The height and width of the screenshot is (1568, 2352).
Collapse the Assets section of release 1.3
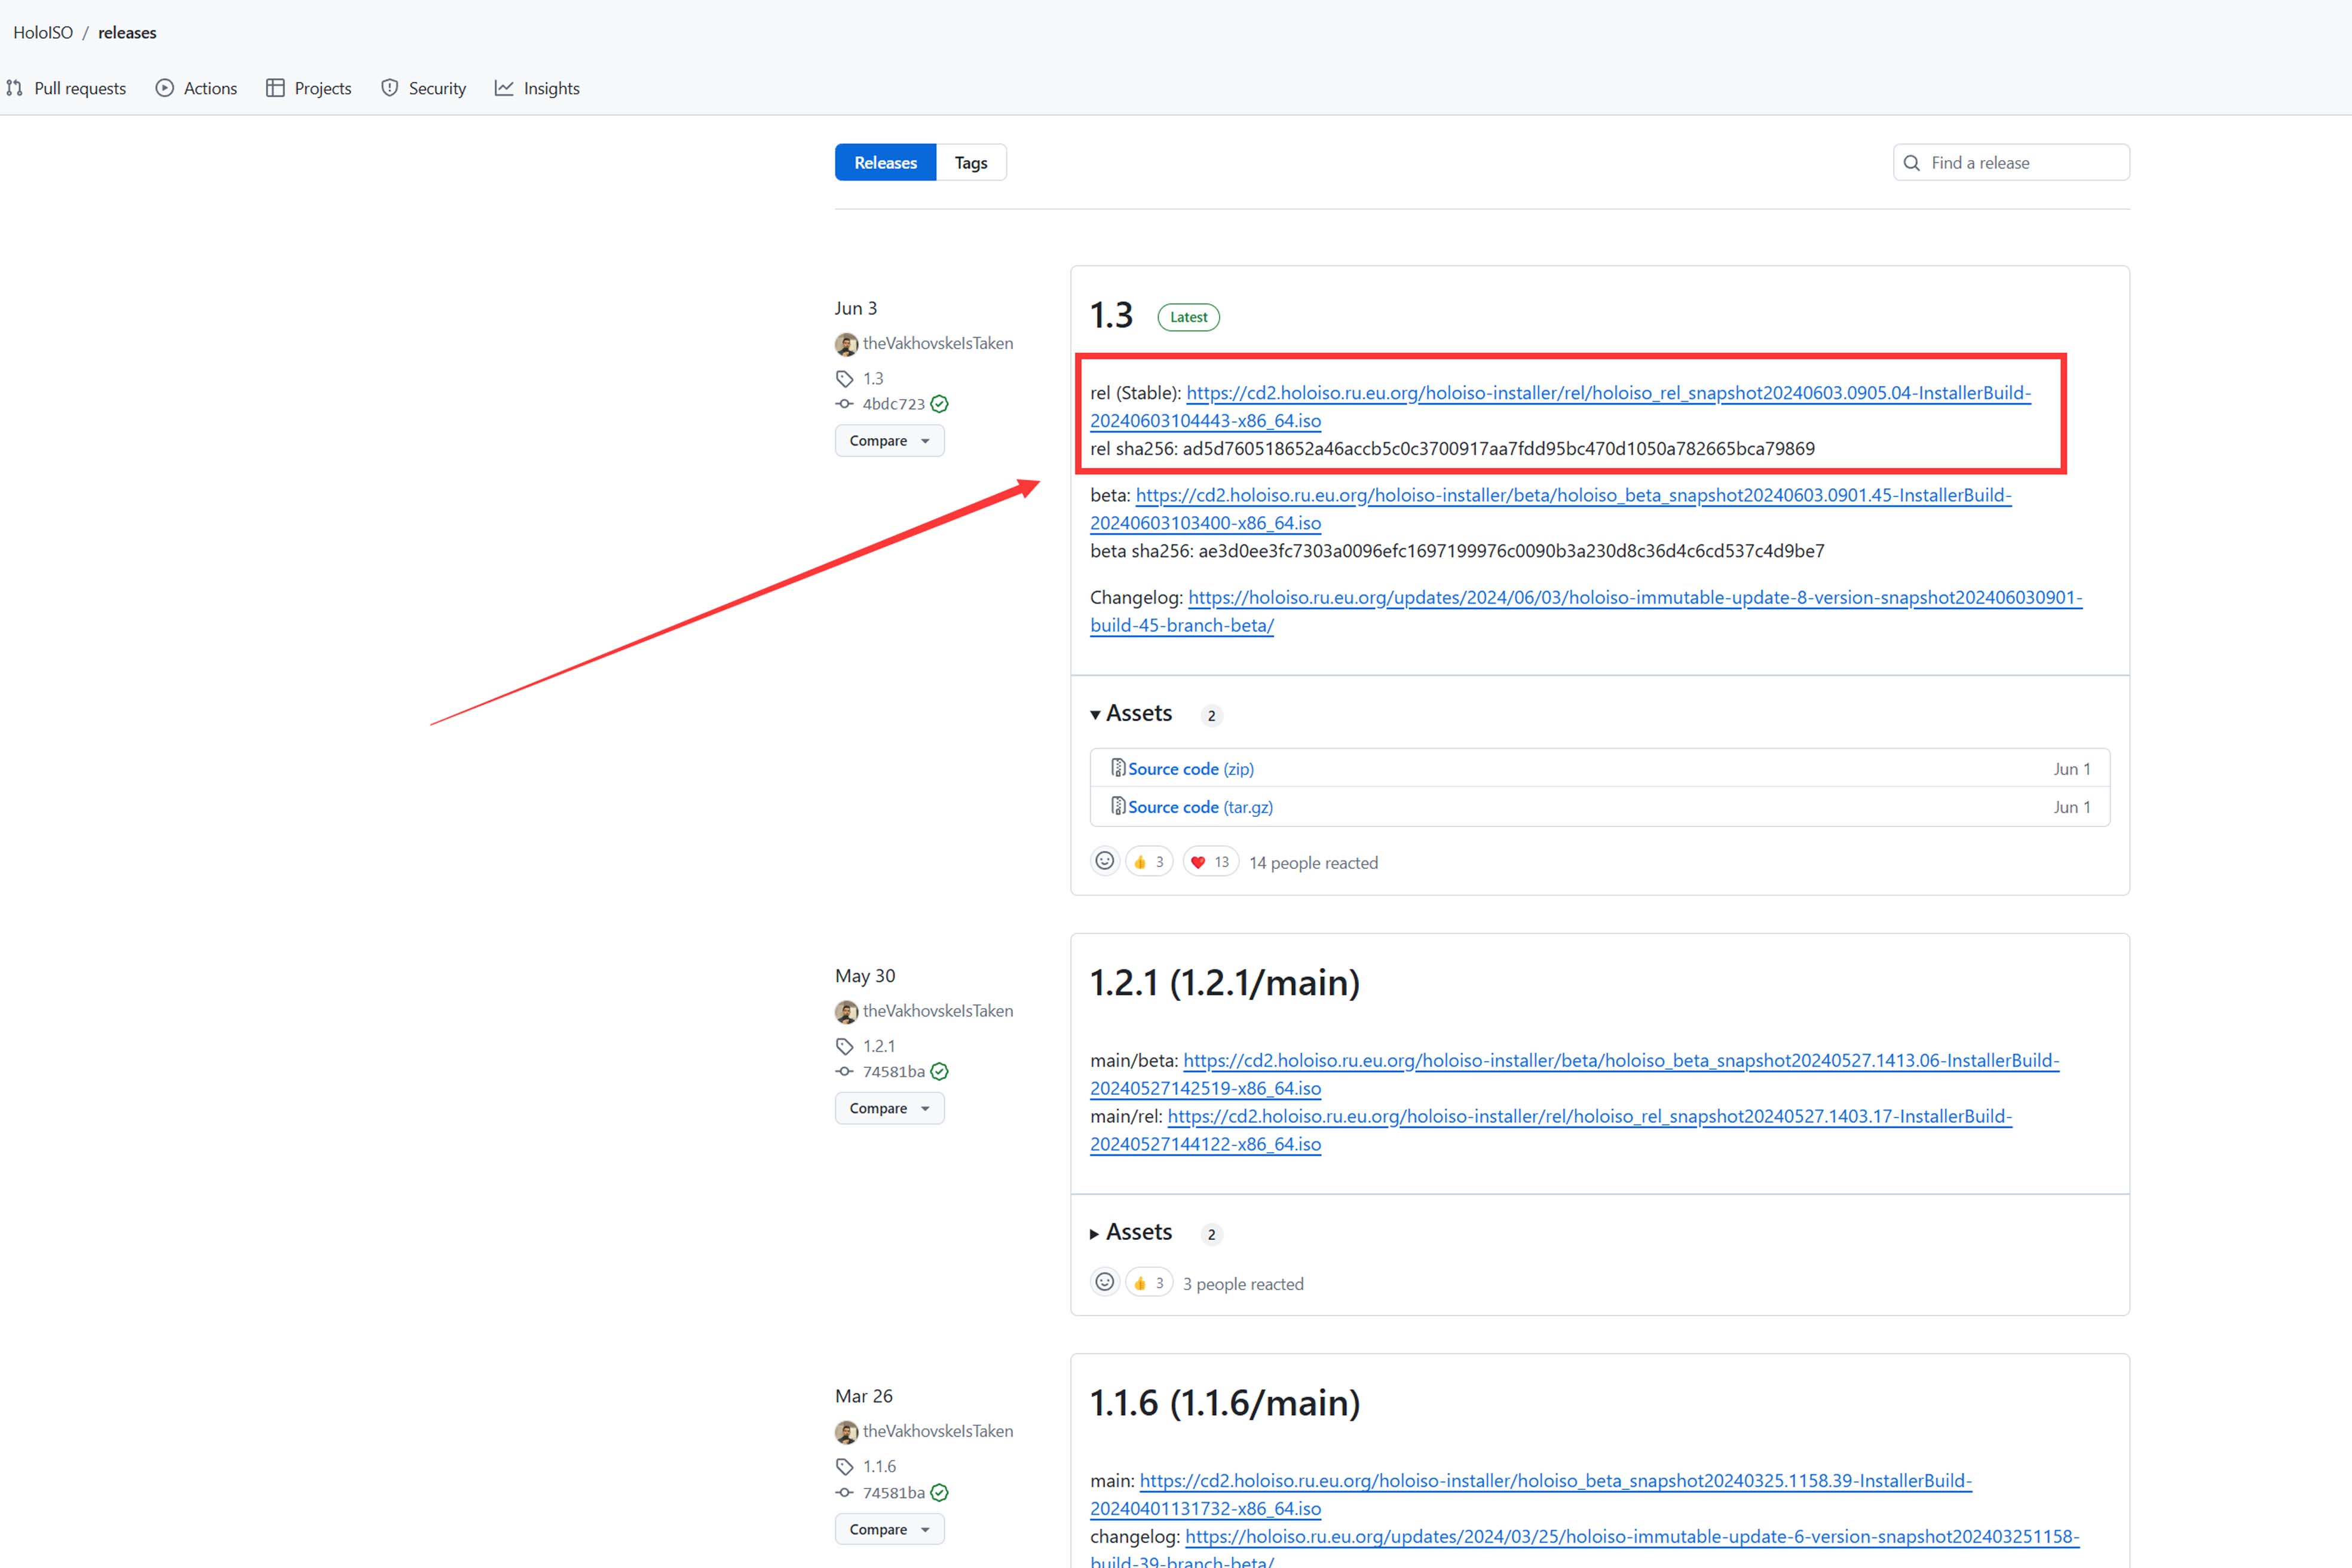tap(1131, 714)
